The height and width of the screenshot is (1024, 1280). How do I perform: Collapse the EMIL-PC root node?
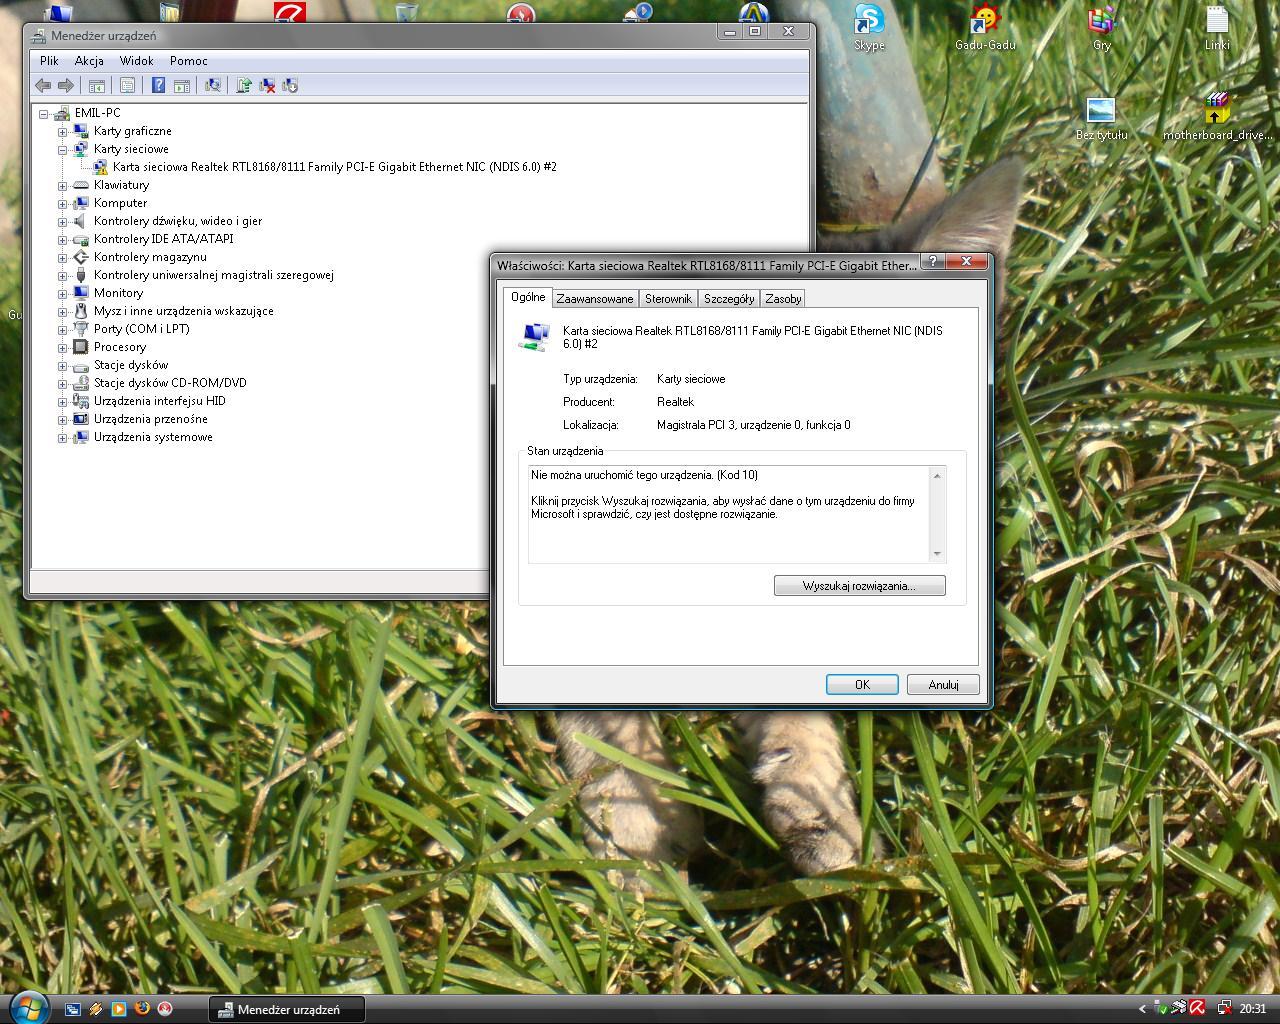pos(44,114)
